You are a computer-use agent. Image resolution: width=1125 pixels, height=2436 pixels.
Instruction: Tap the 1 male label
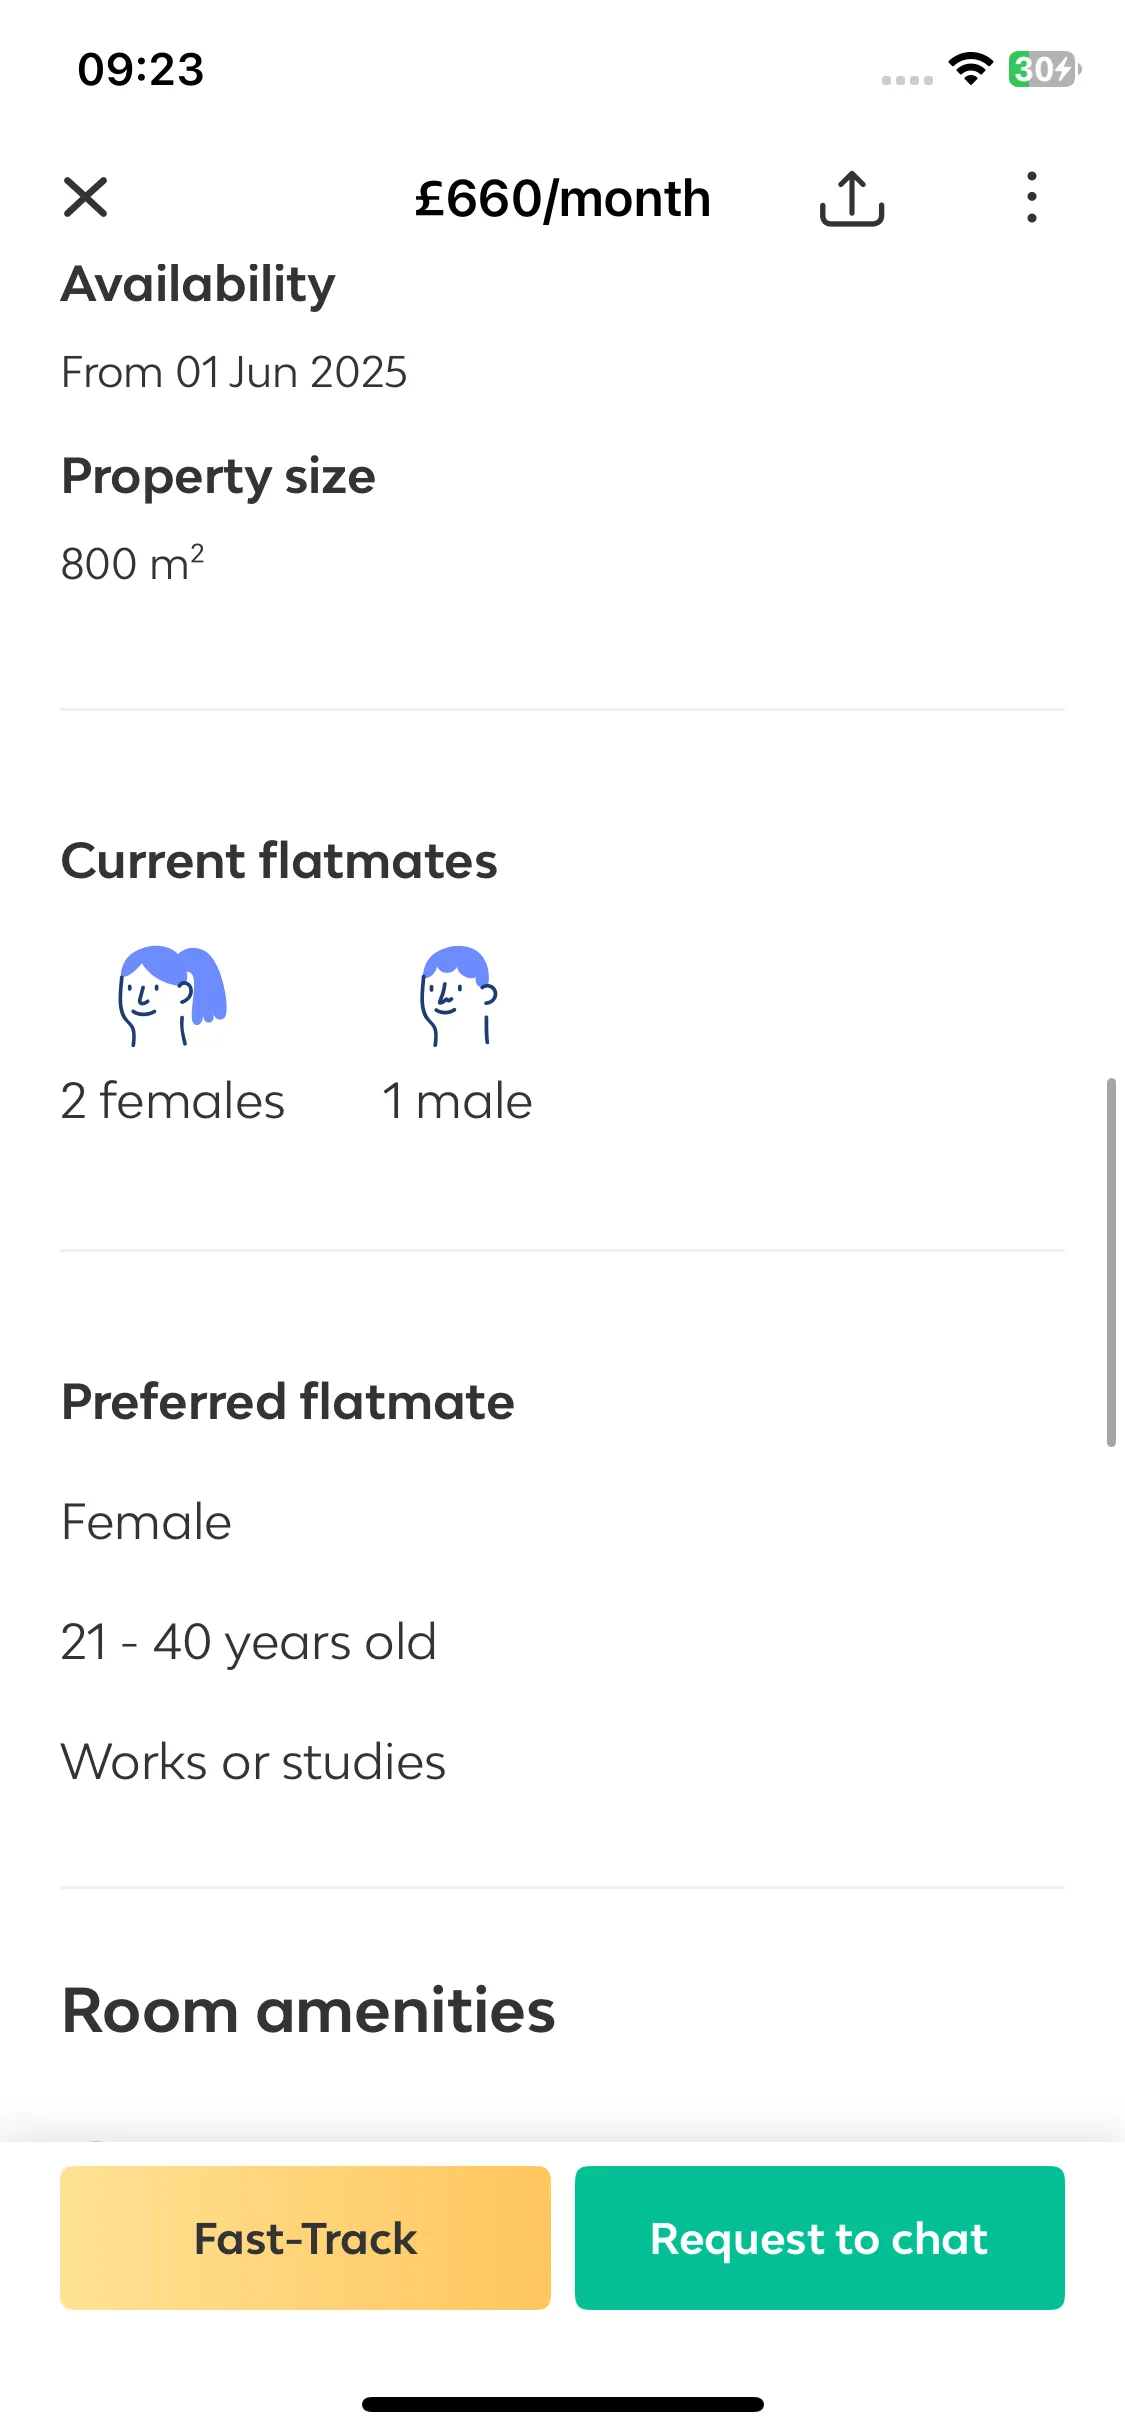tap(457, 1101)
